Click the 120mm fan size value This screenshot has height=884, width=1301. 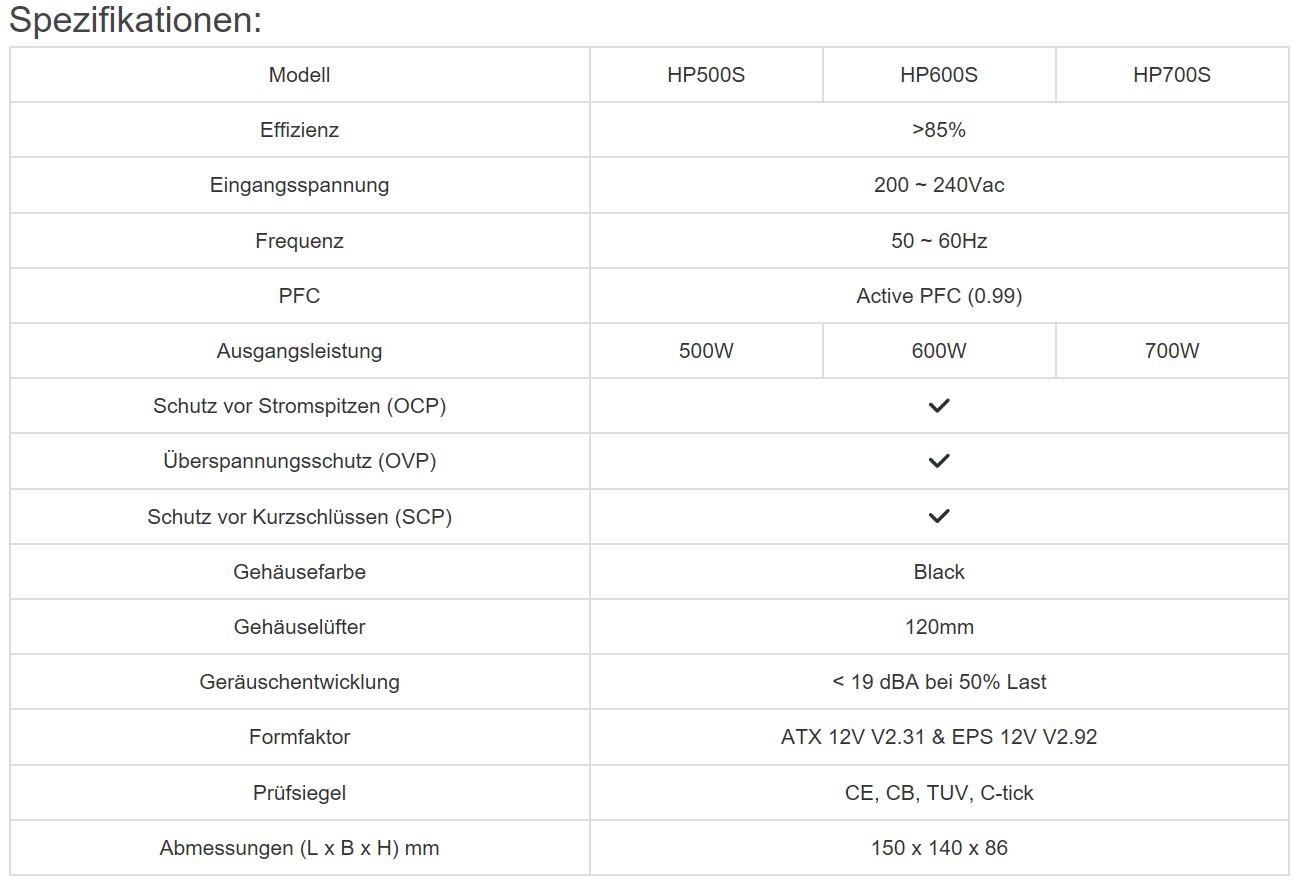coord(938,627)
